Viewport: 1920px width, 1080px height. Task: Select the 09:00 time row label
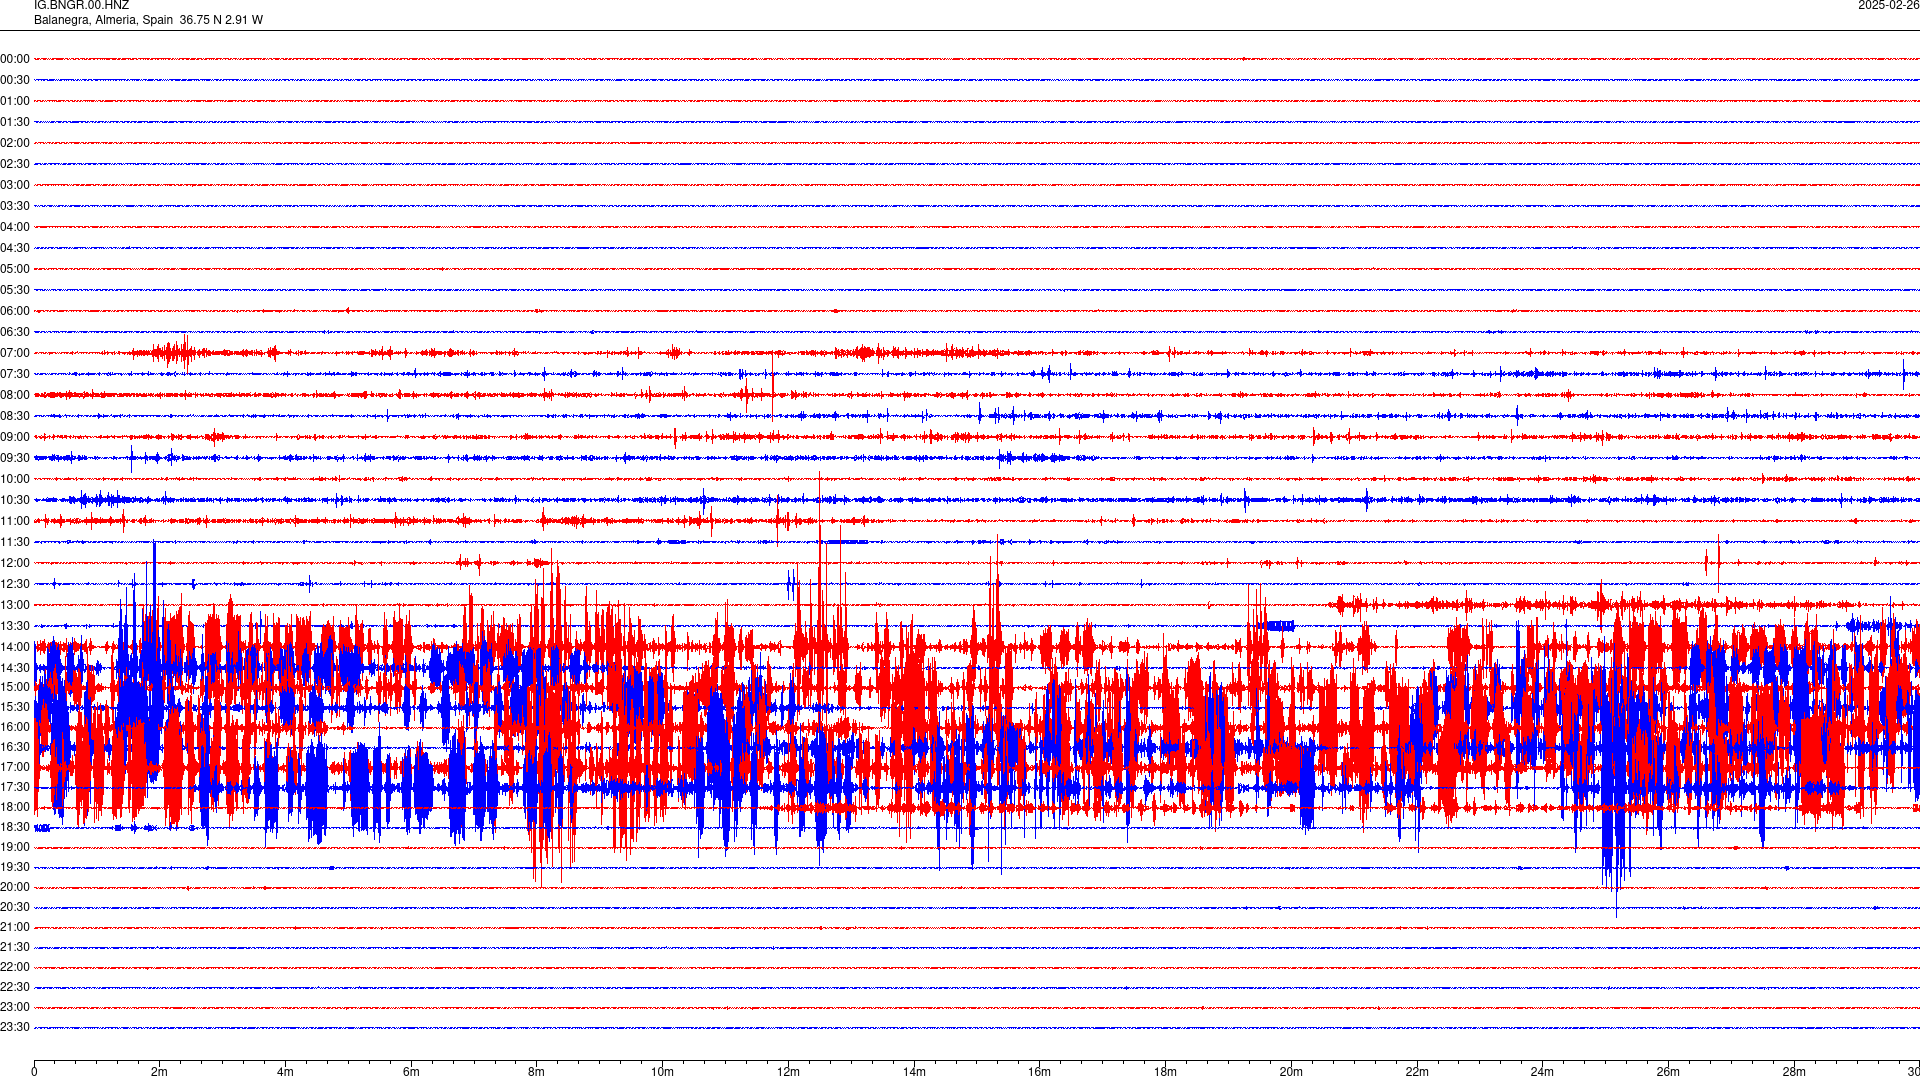15,437
